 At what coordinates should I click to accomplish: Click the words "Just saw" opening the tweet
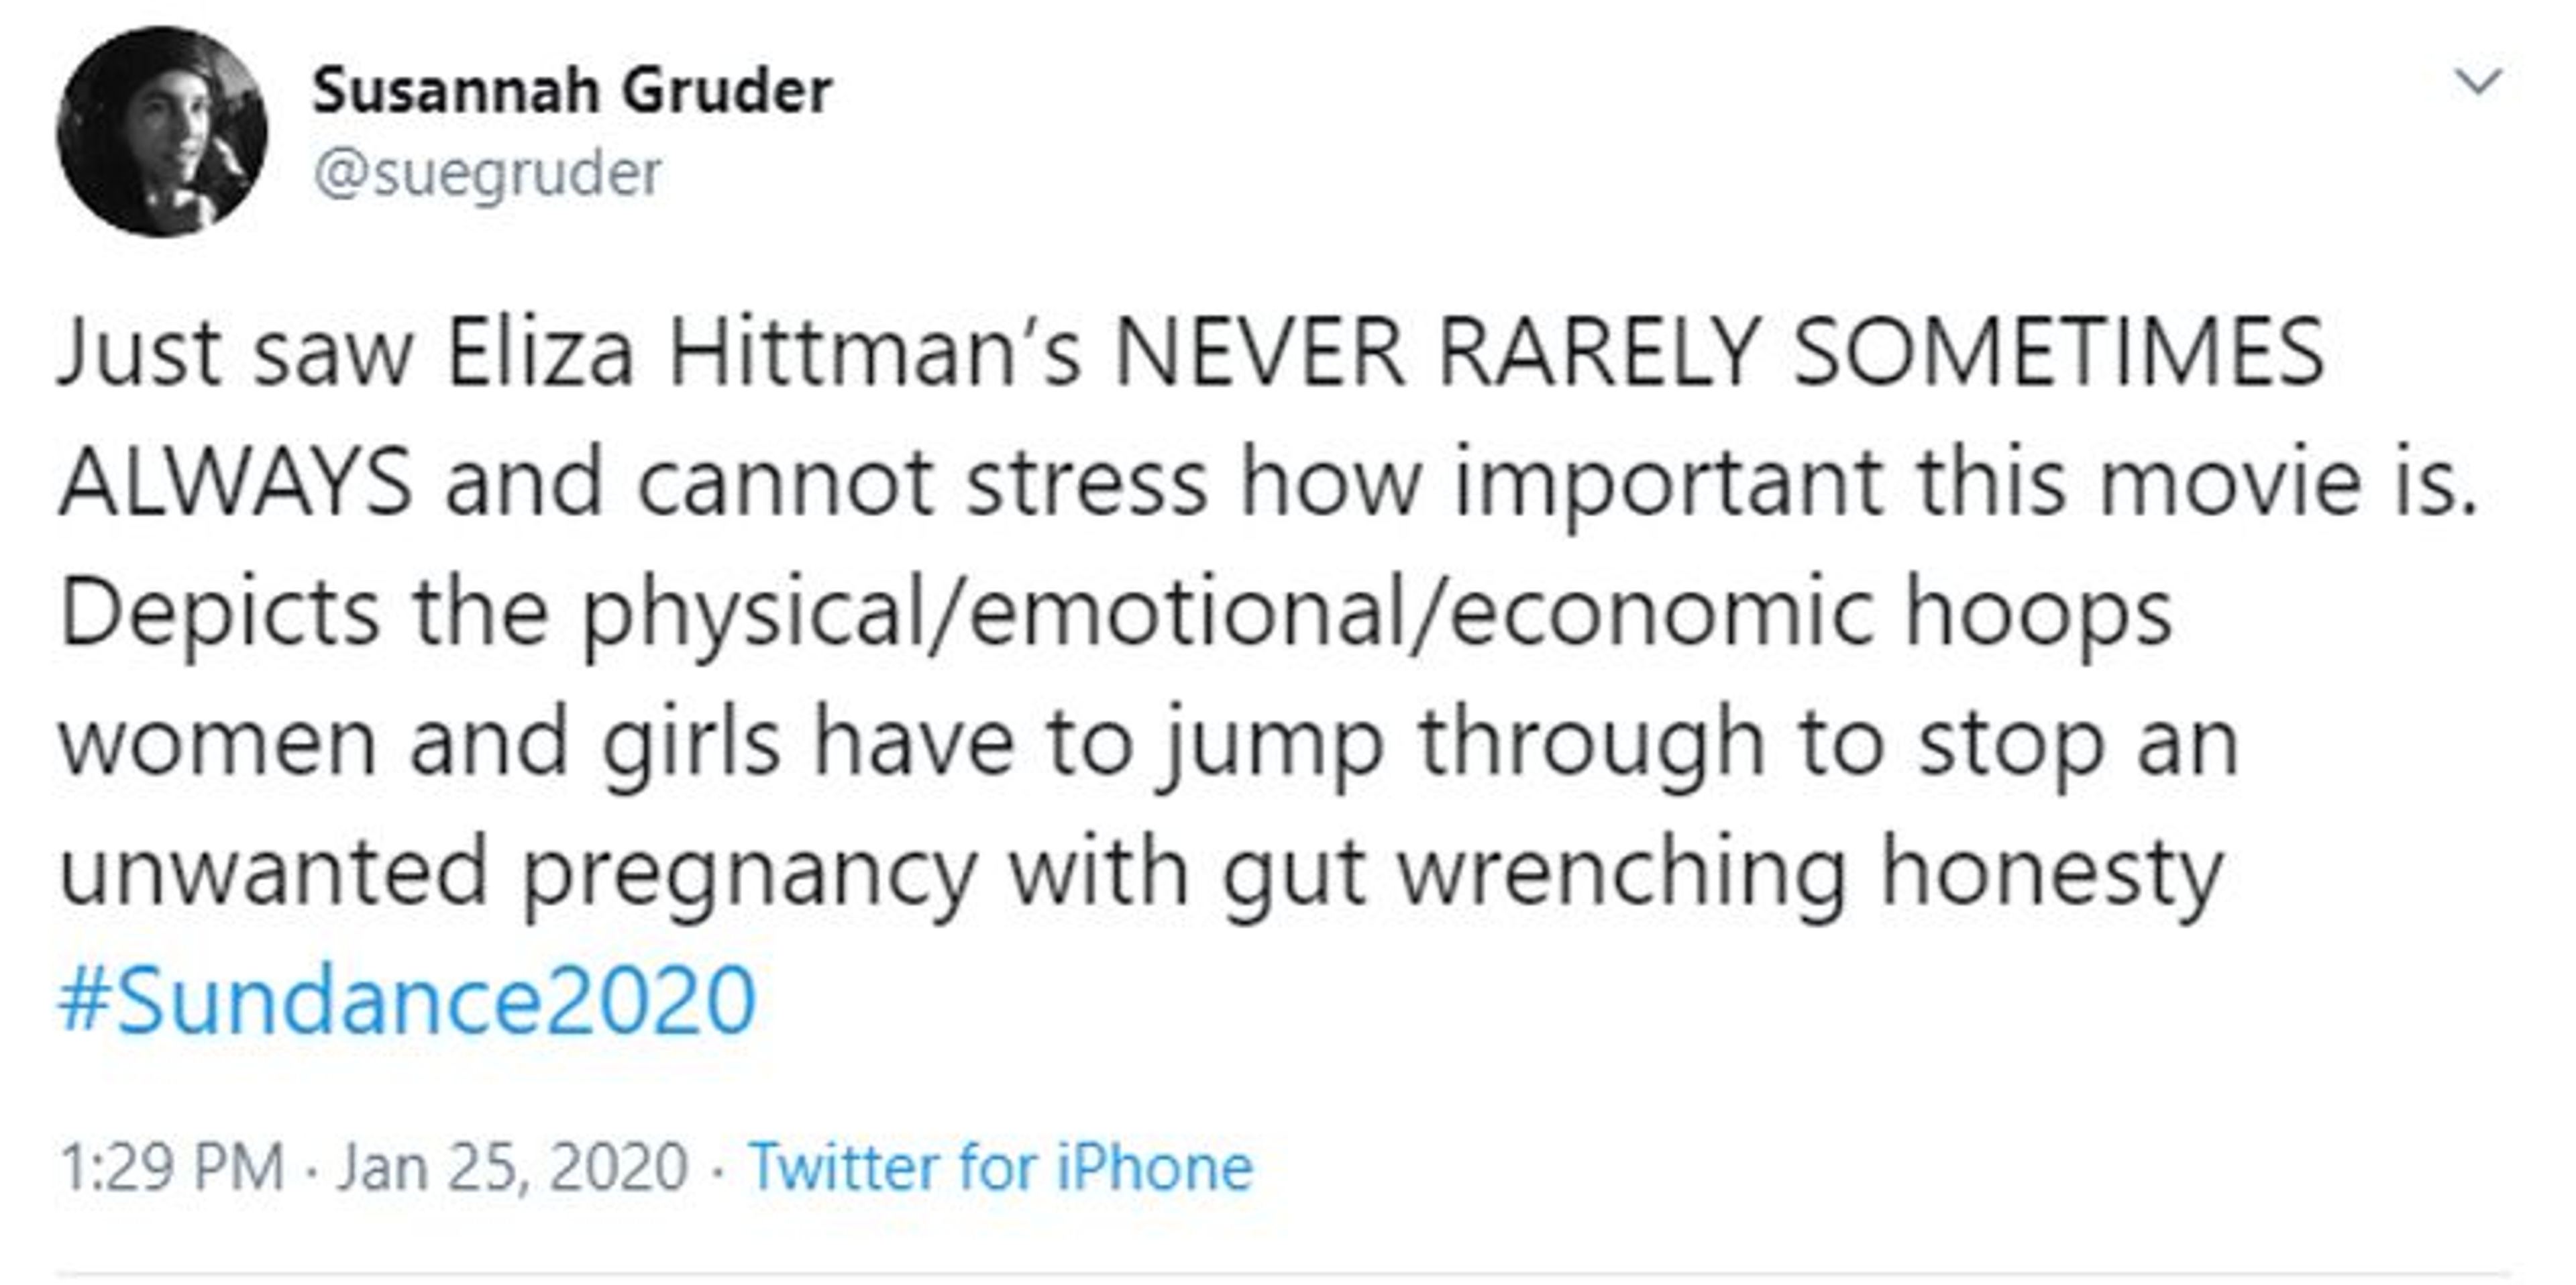click(x=235, y=352)
